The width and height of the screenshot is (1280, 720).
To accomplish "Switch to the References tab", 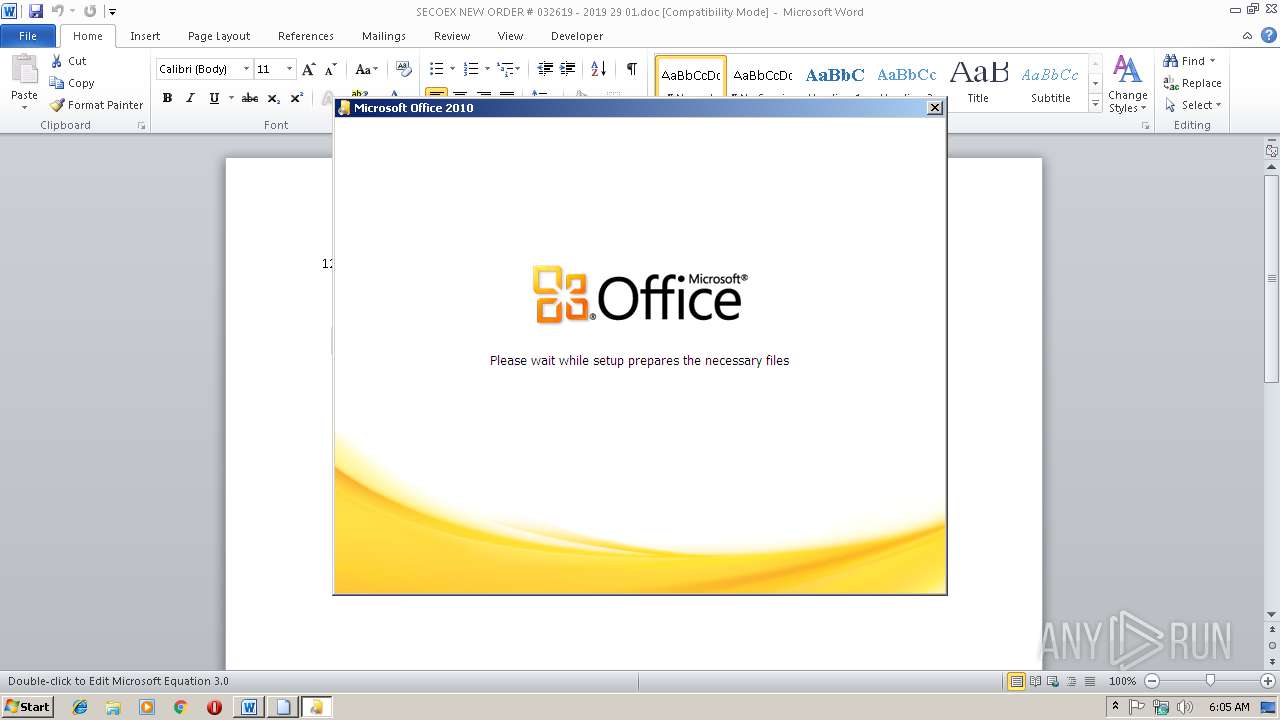I will [x=306, y=36].
